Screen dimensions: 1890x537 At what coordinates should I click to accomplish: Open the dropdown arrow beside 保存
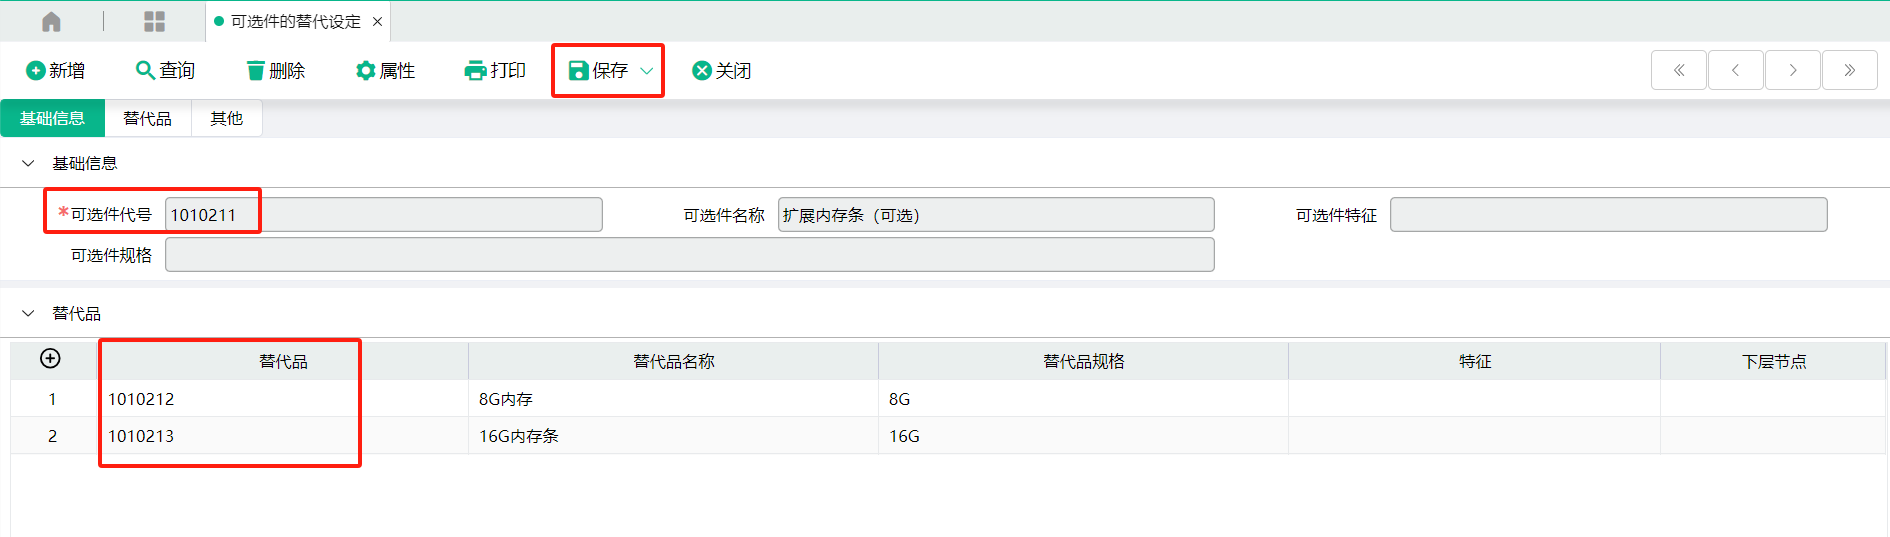pyautogui.click(x=647, y=71)
